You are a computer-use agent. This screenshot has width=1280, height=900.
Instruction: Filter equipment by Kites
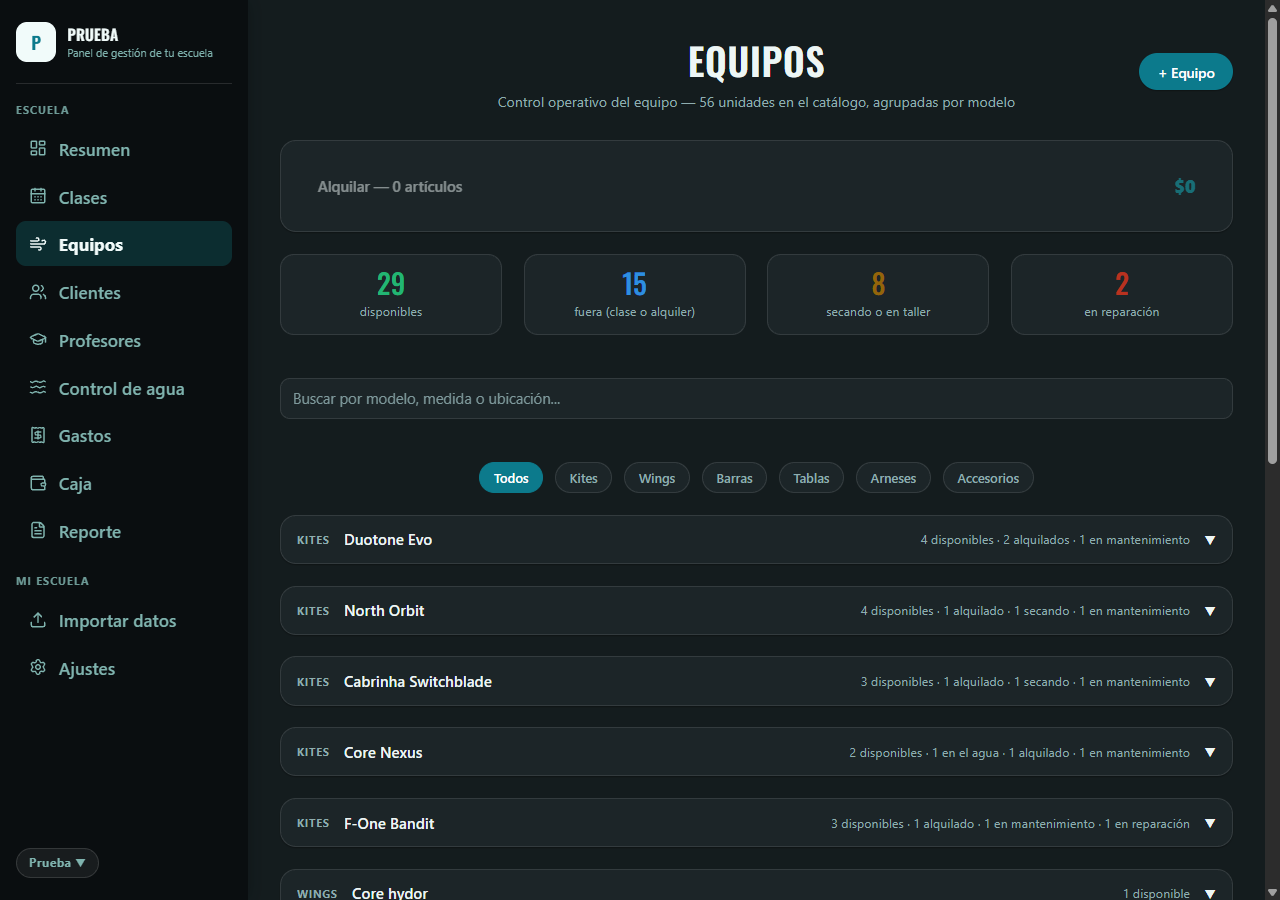tap(584, 478)
